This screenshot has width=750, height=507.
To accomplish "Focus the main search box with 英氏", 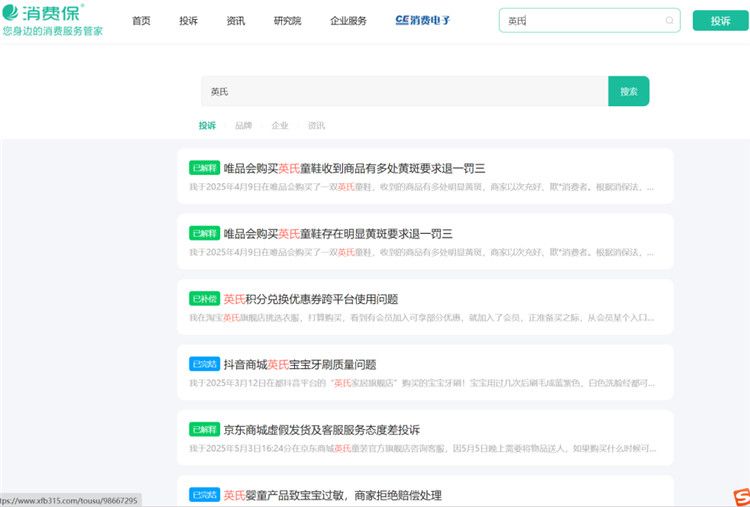I will [405, 91].
